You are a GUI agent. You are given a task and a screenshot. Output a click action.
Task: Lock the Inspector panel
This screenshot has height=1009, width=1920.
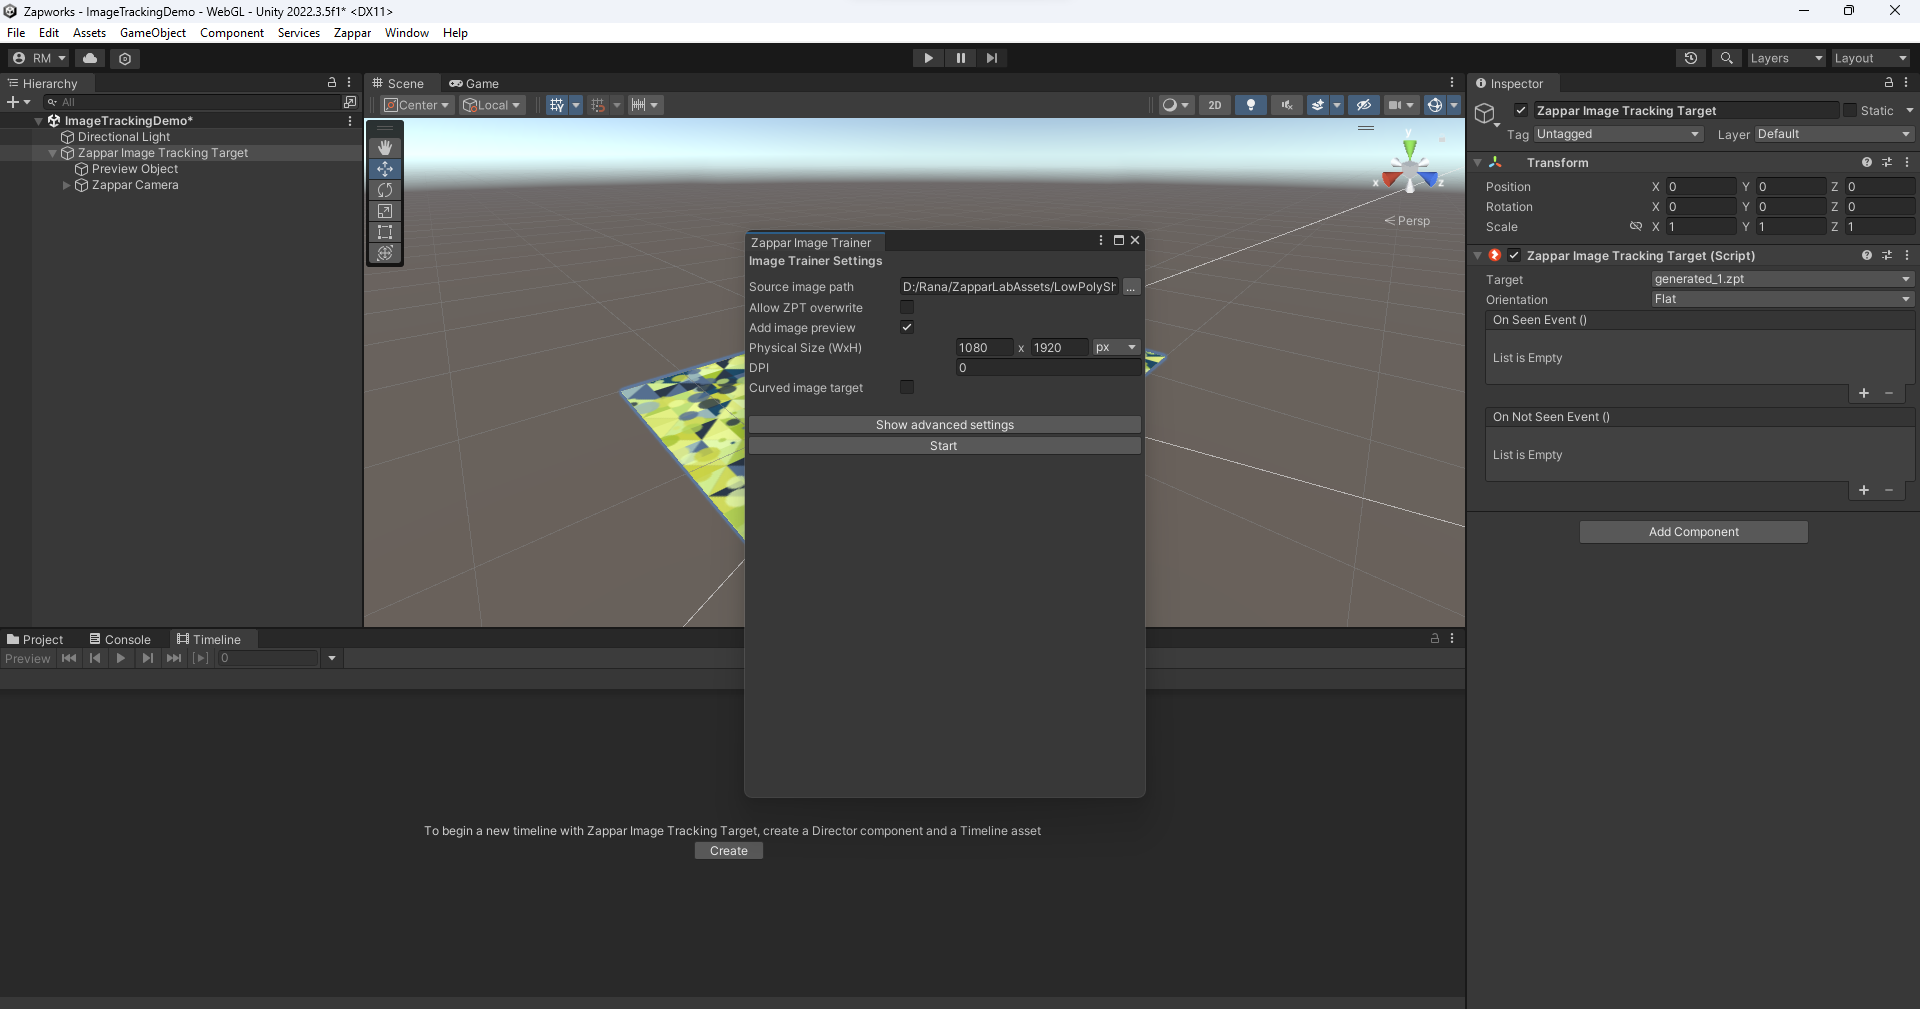[1889, 83]
